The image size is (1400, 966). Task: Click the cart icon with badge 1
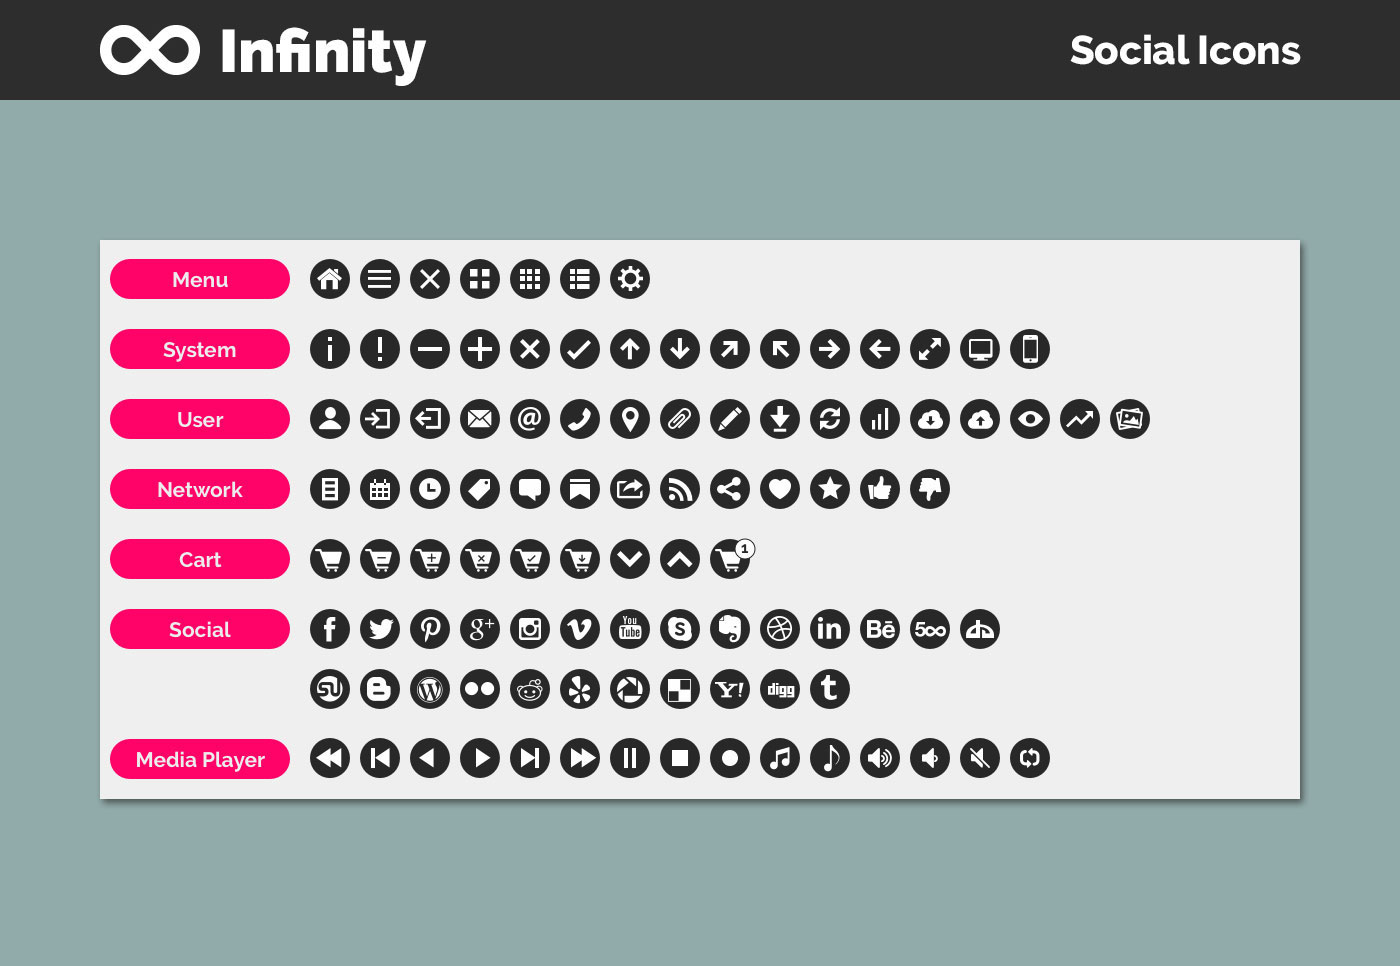[x=731, y=559]
